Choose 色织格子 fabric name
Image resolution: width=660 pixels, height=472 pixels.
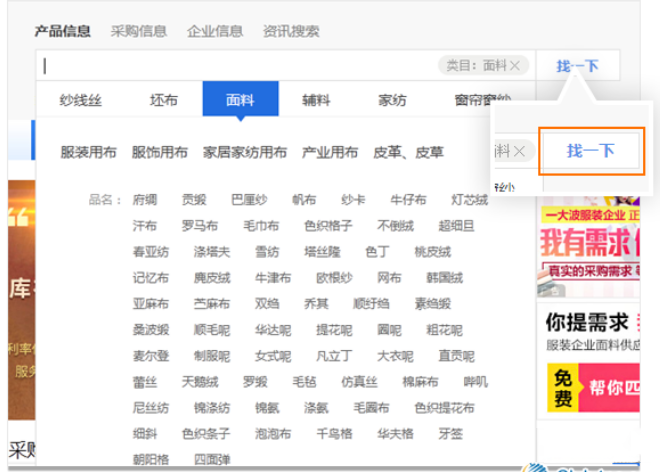(x=328, y=226)
